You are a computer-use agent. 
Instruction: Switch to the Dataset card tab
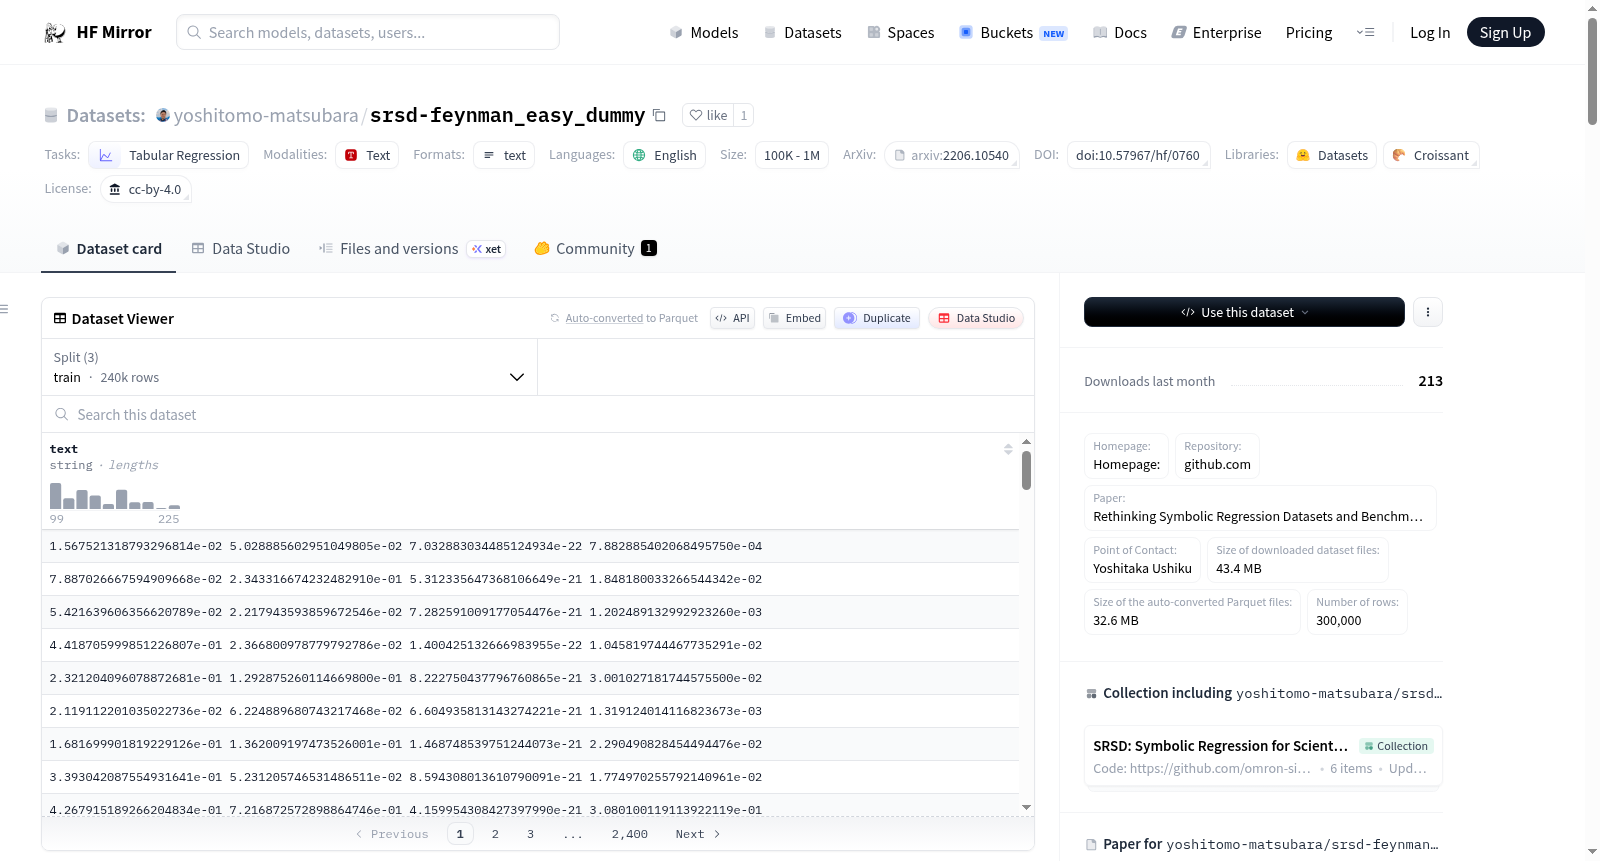tap(109, 249)
